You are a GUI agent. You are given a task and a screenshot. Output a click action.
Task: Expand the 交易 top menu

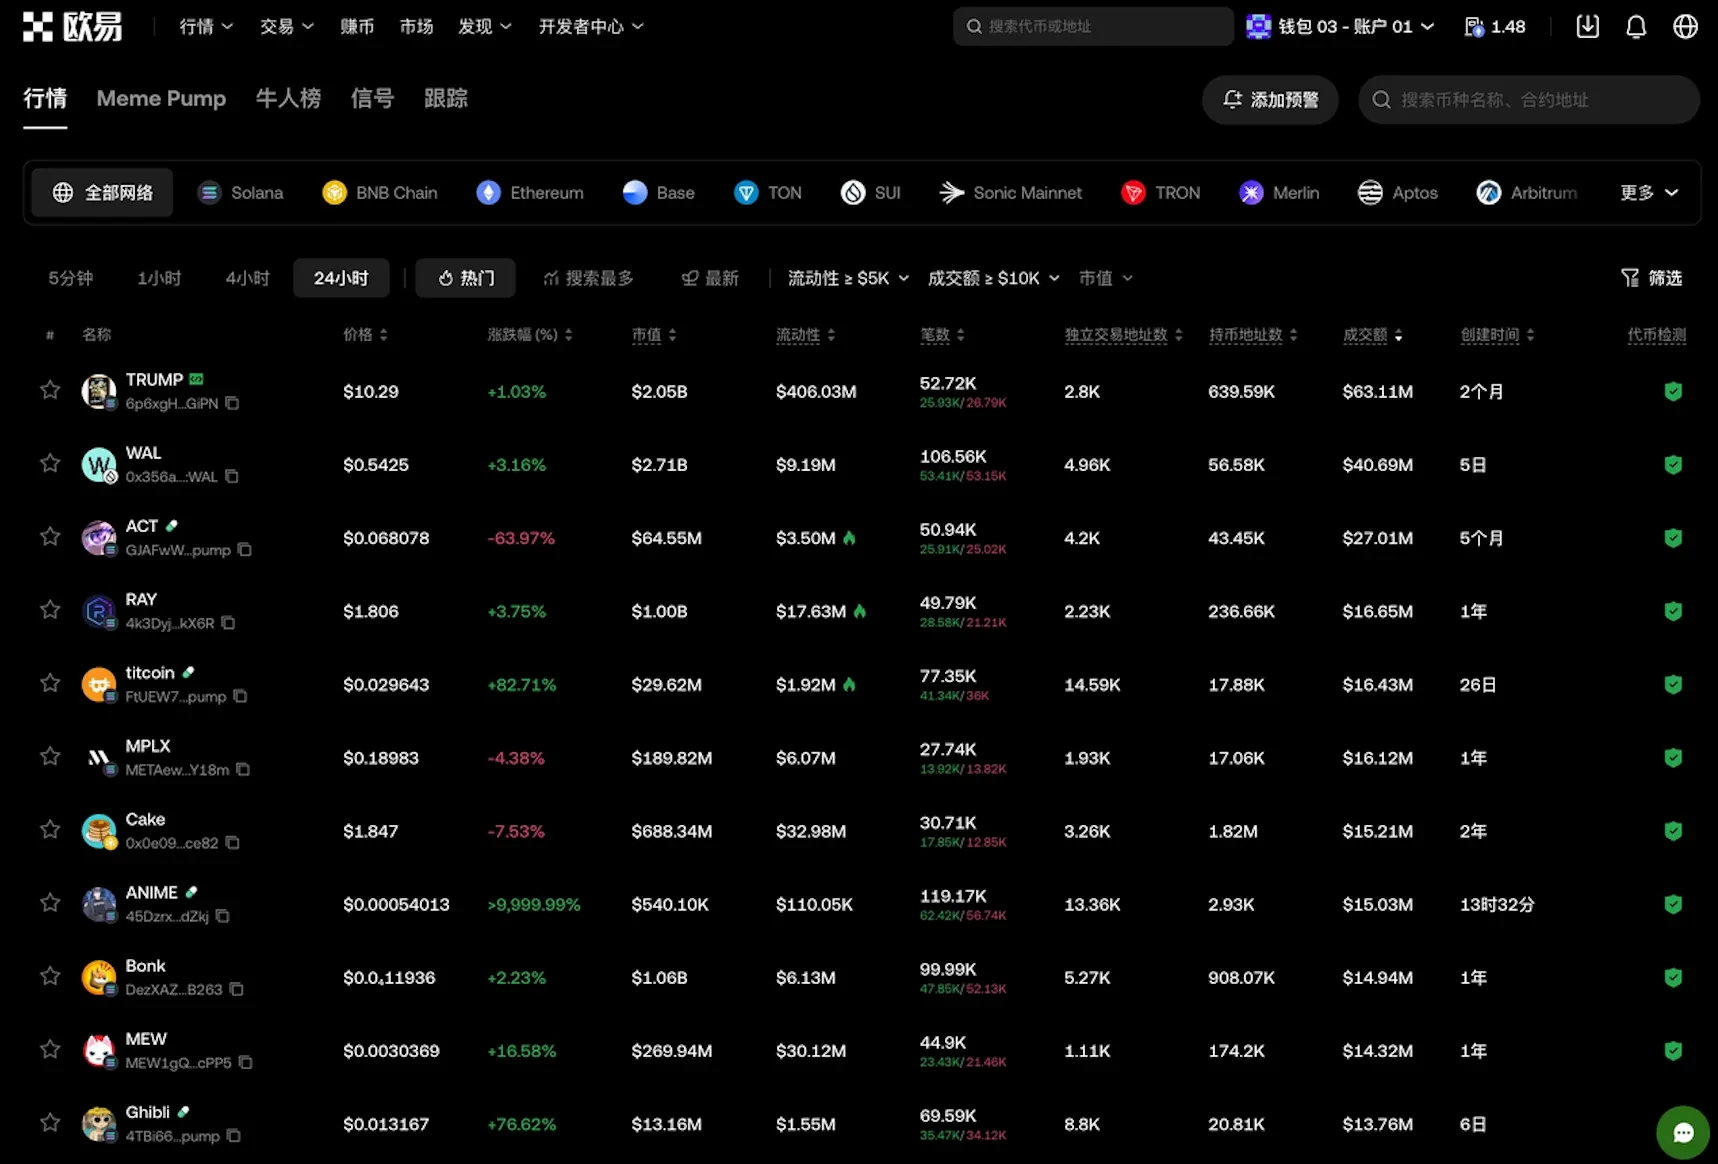pos(286,27)
